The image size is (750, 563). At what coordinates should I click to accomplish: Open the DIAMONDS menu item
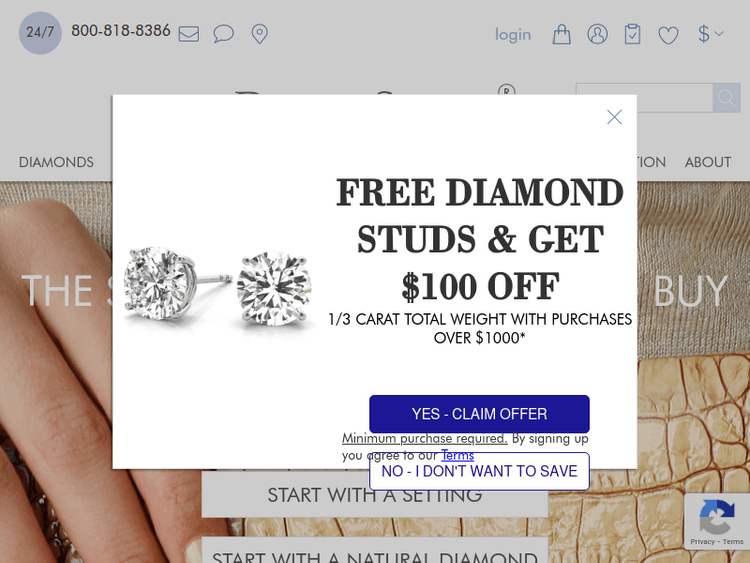[x=56, y=162]
